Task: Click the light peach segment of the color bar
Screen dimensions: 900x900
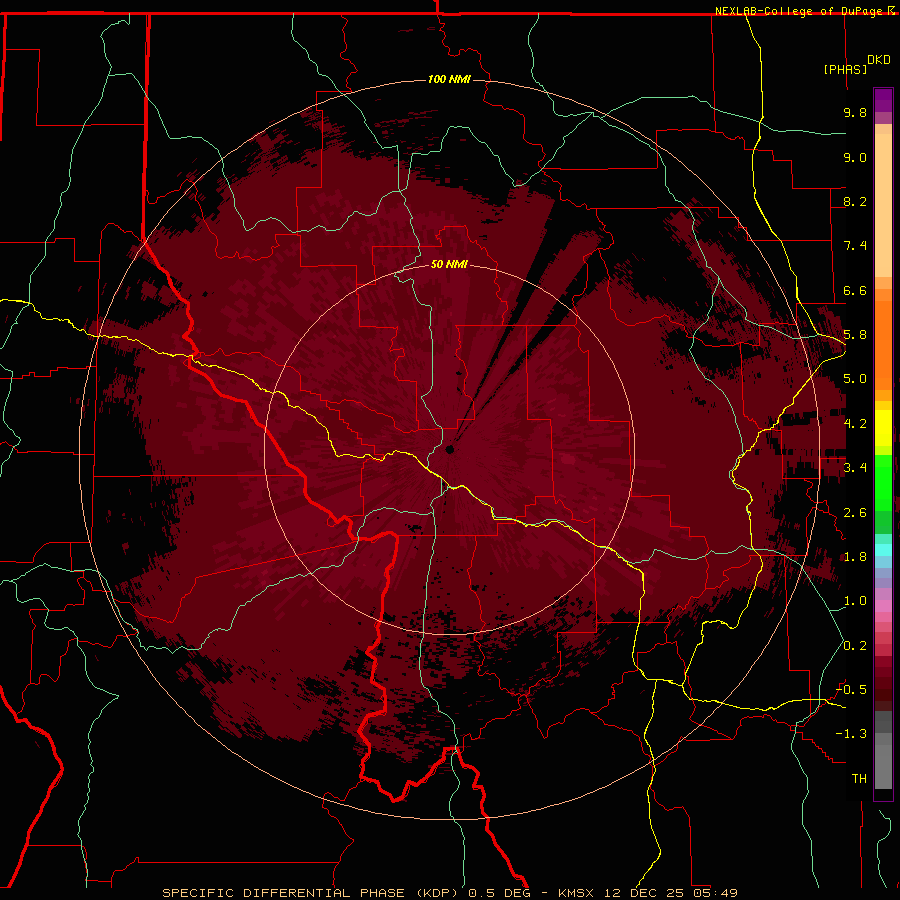Action: (883, 205)
